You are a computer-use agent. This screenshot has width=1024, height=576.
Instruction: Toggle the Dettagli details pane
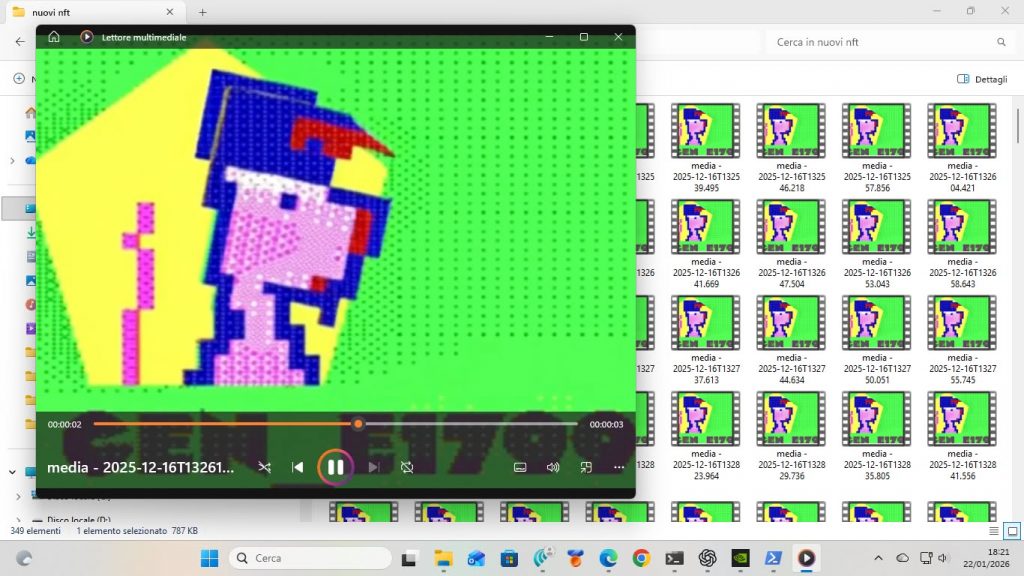point(981,78)
